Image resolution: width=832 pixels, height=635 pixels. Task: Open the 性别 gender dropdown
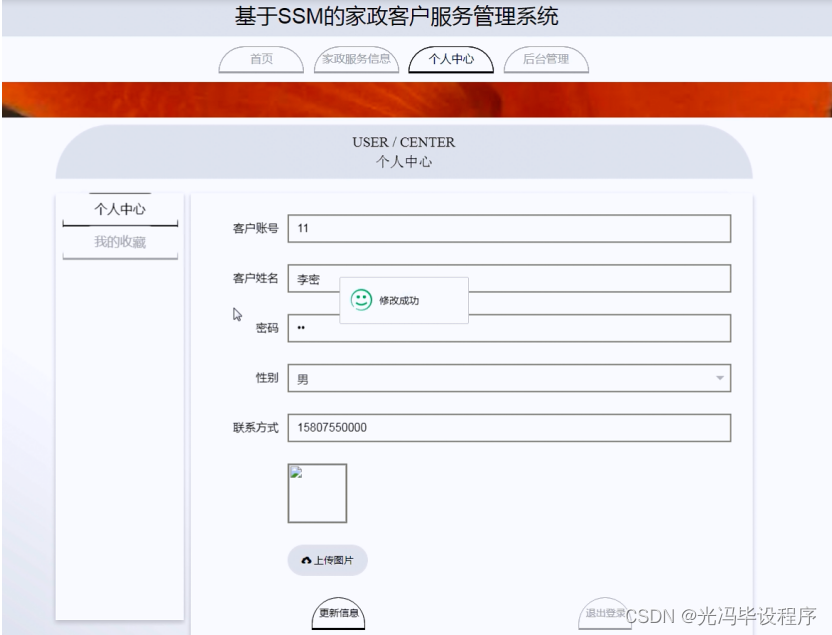[510, 378]
